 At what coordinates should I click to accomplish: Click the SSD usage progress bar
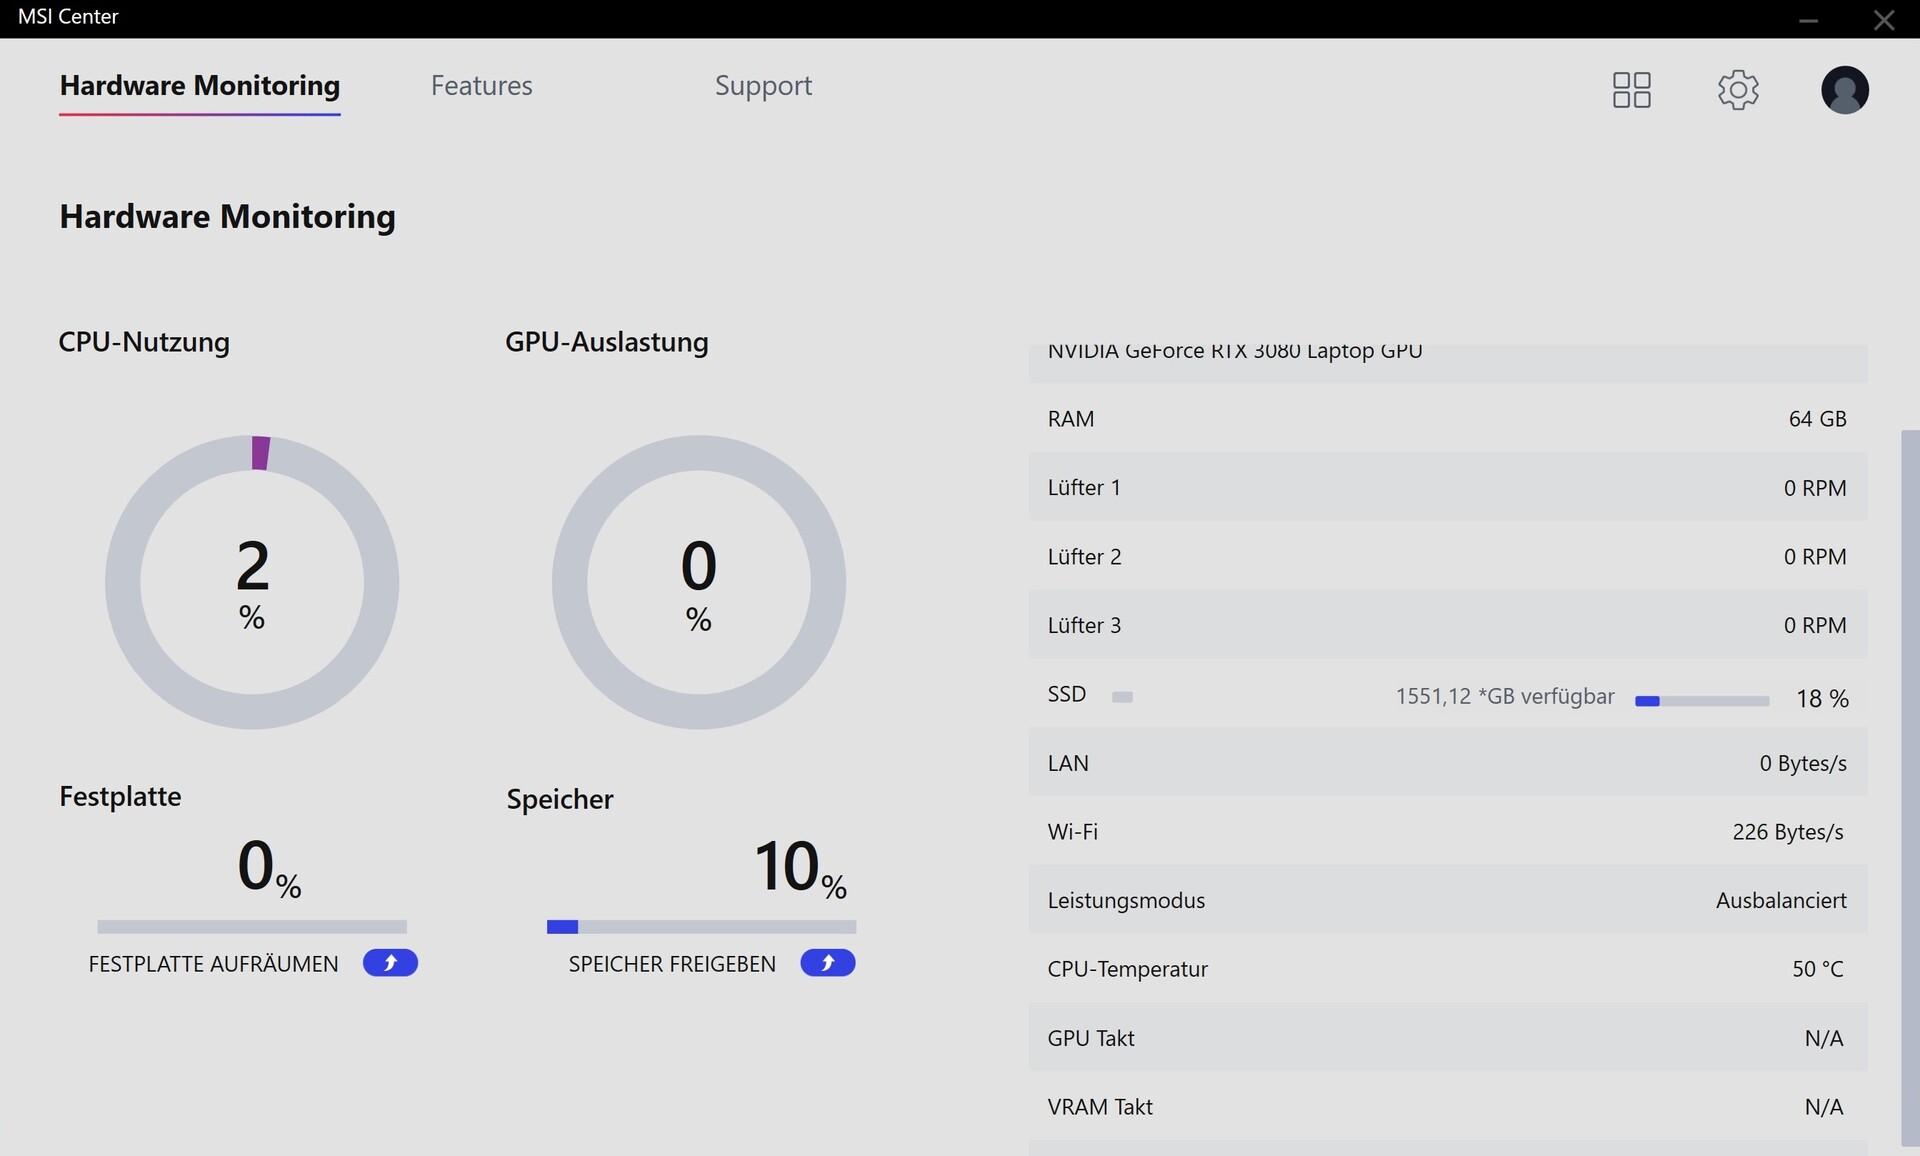1701,701
